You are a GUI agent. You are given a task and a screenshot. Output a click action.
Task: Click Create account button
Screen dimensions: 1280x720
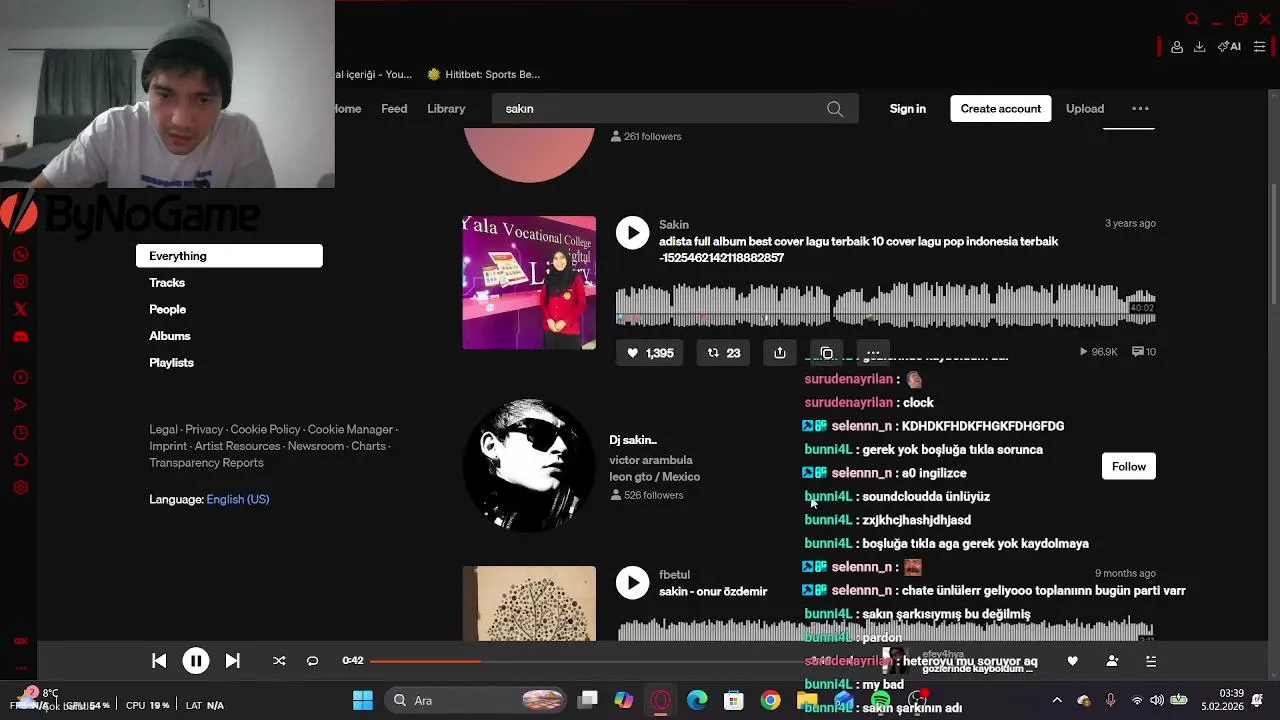click(1001, 109)
